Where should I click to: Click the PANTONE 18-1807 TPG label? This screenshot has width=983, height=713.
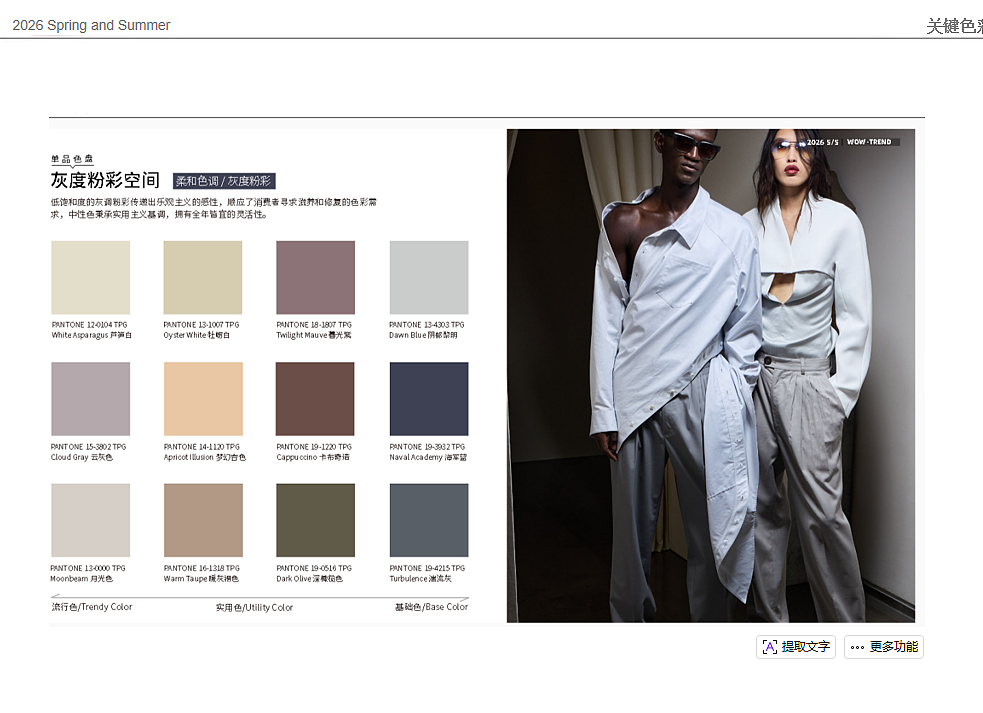(x=314, y=325)
